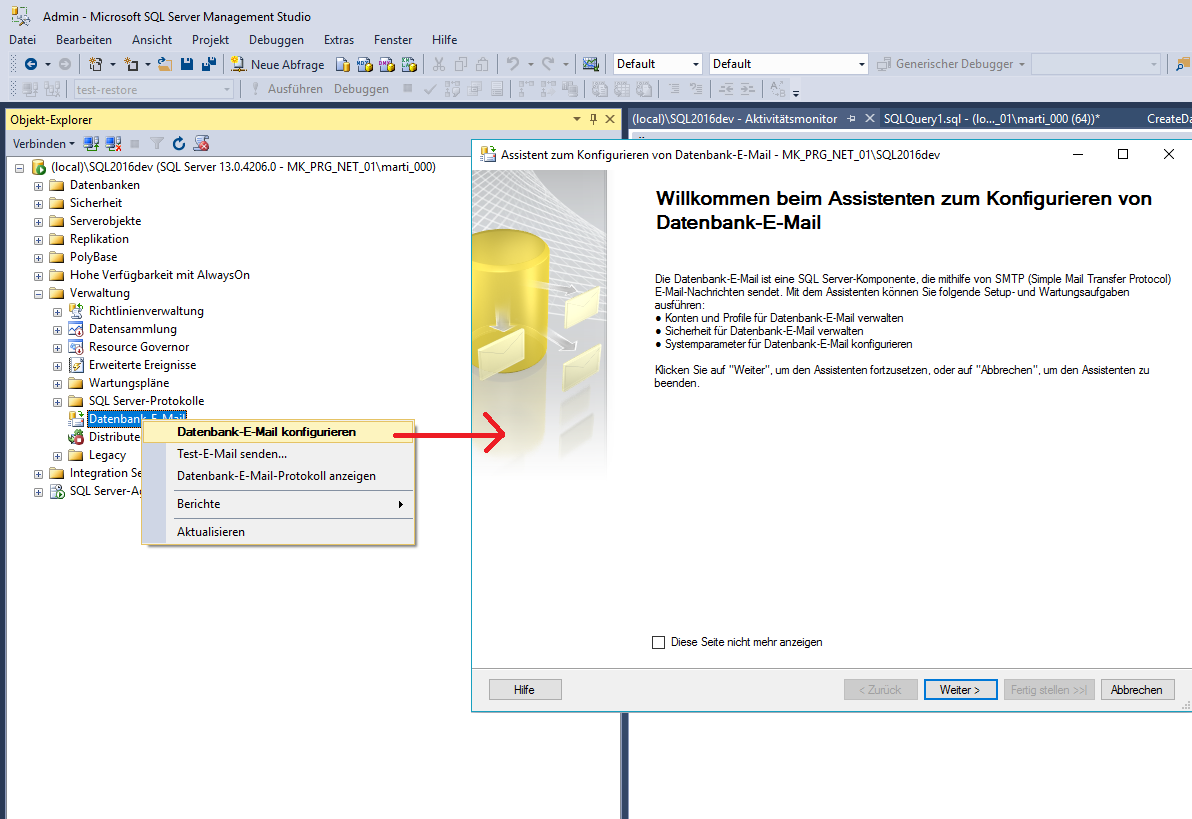Click the DMX query icon
Image resolution: width=1192 pixels, height=819 pixels.
pyautogui.click(x=387, y=65)
